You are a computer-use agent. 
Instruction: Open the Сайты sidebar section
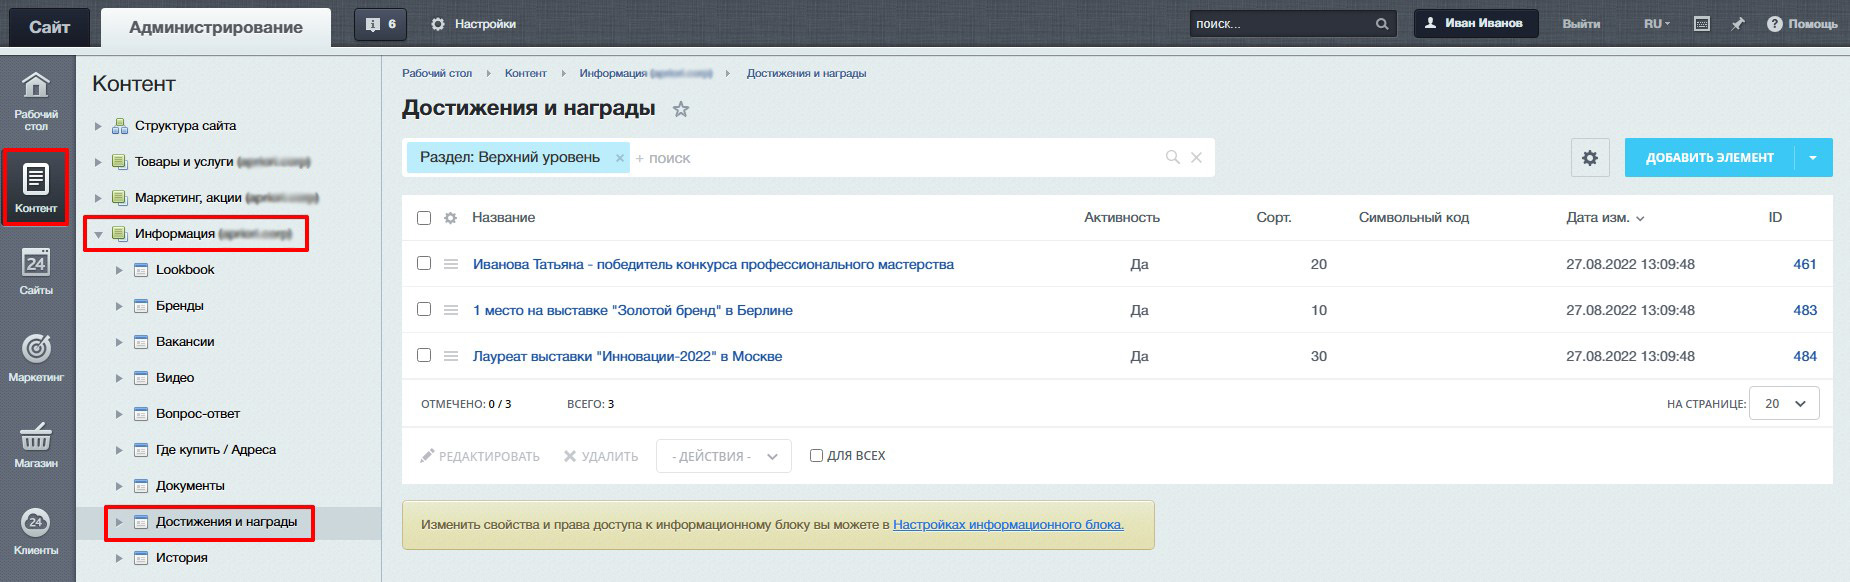pyautogui.click(x=36, y=272)
